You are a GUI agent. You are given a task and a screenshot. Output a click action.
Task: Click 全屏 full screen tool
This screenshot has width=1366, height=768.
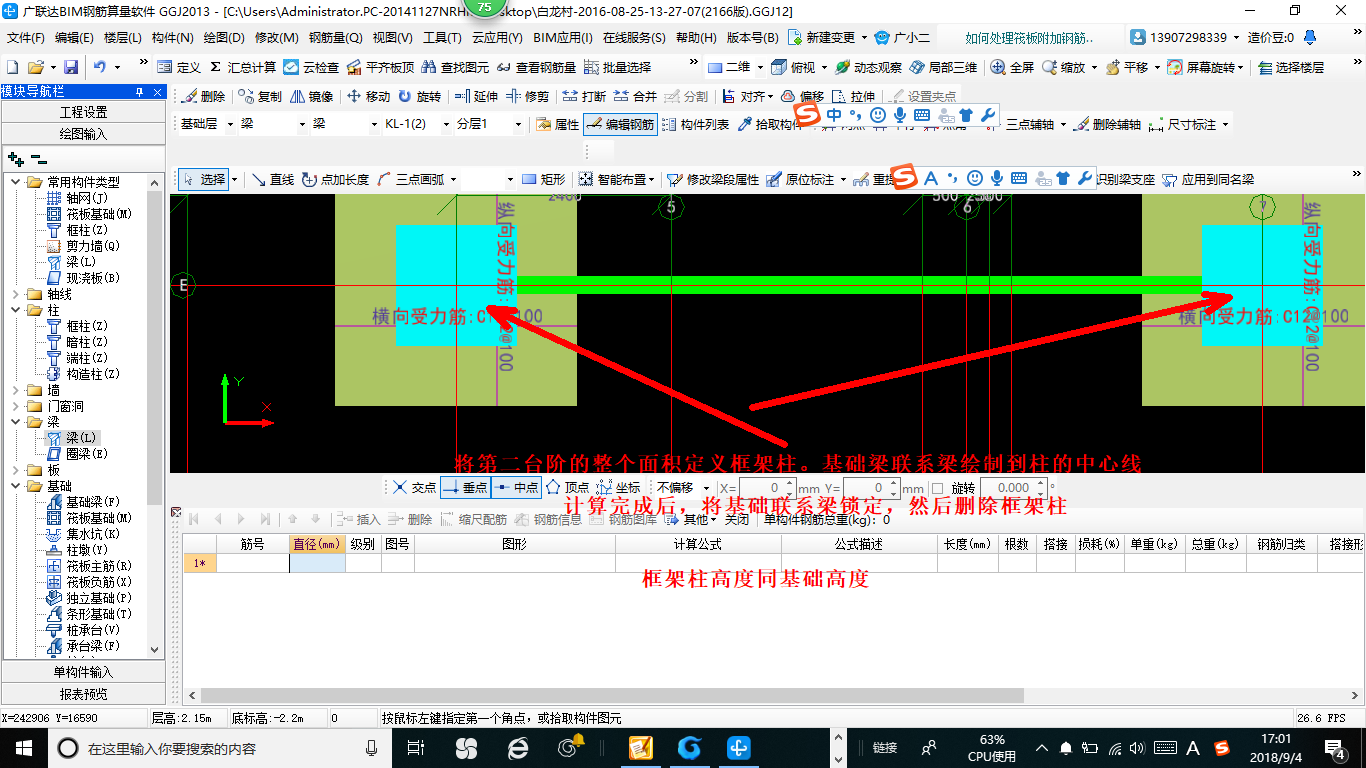coord(1013,67)
